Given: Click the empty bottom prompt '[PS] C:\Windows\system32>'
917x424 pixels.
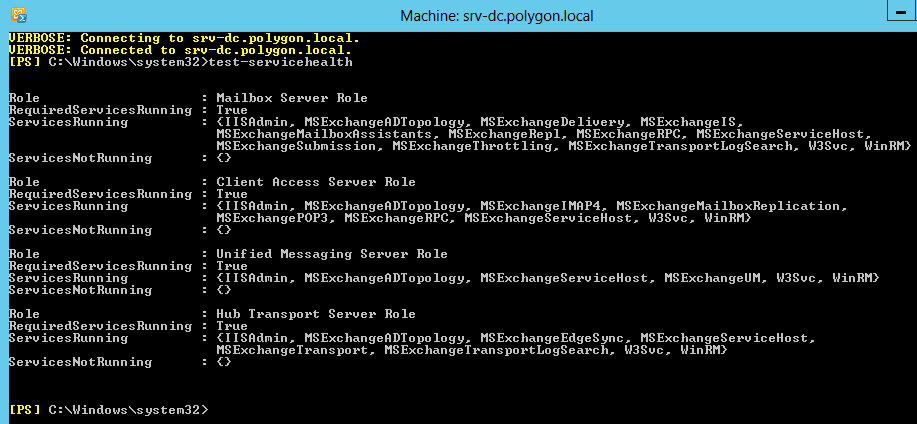Looking at the screenshot, I should click(108, 409).
